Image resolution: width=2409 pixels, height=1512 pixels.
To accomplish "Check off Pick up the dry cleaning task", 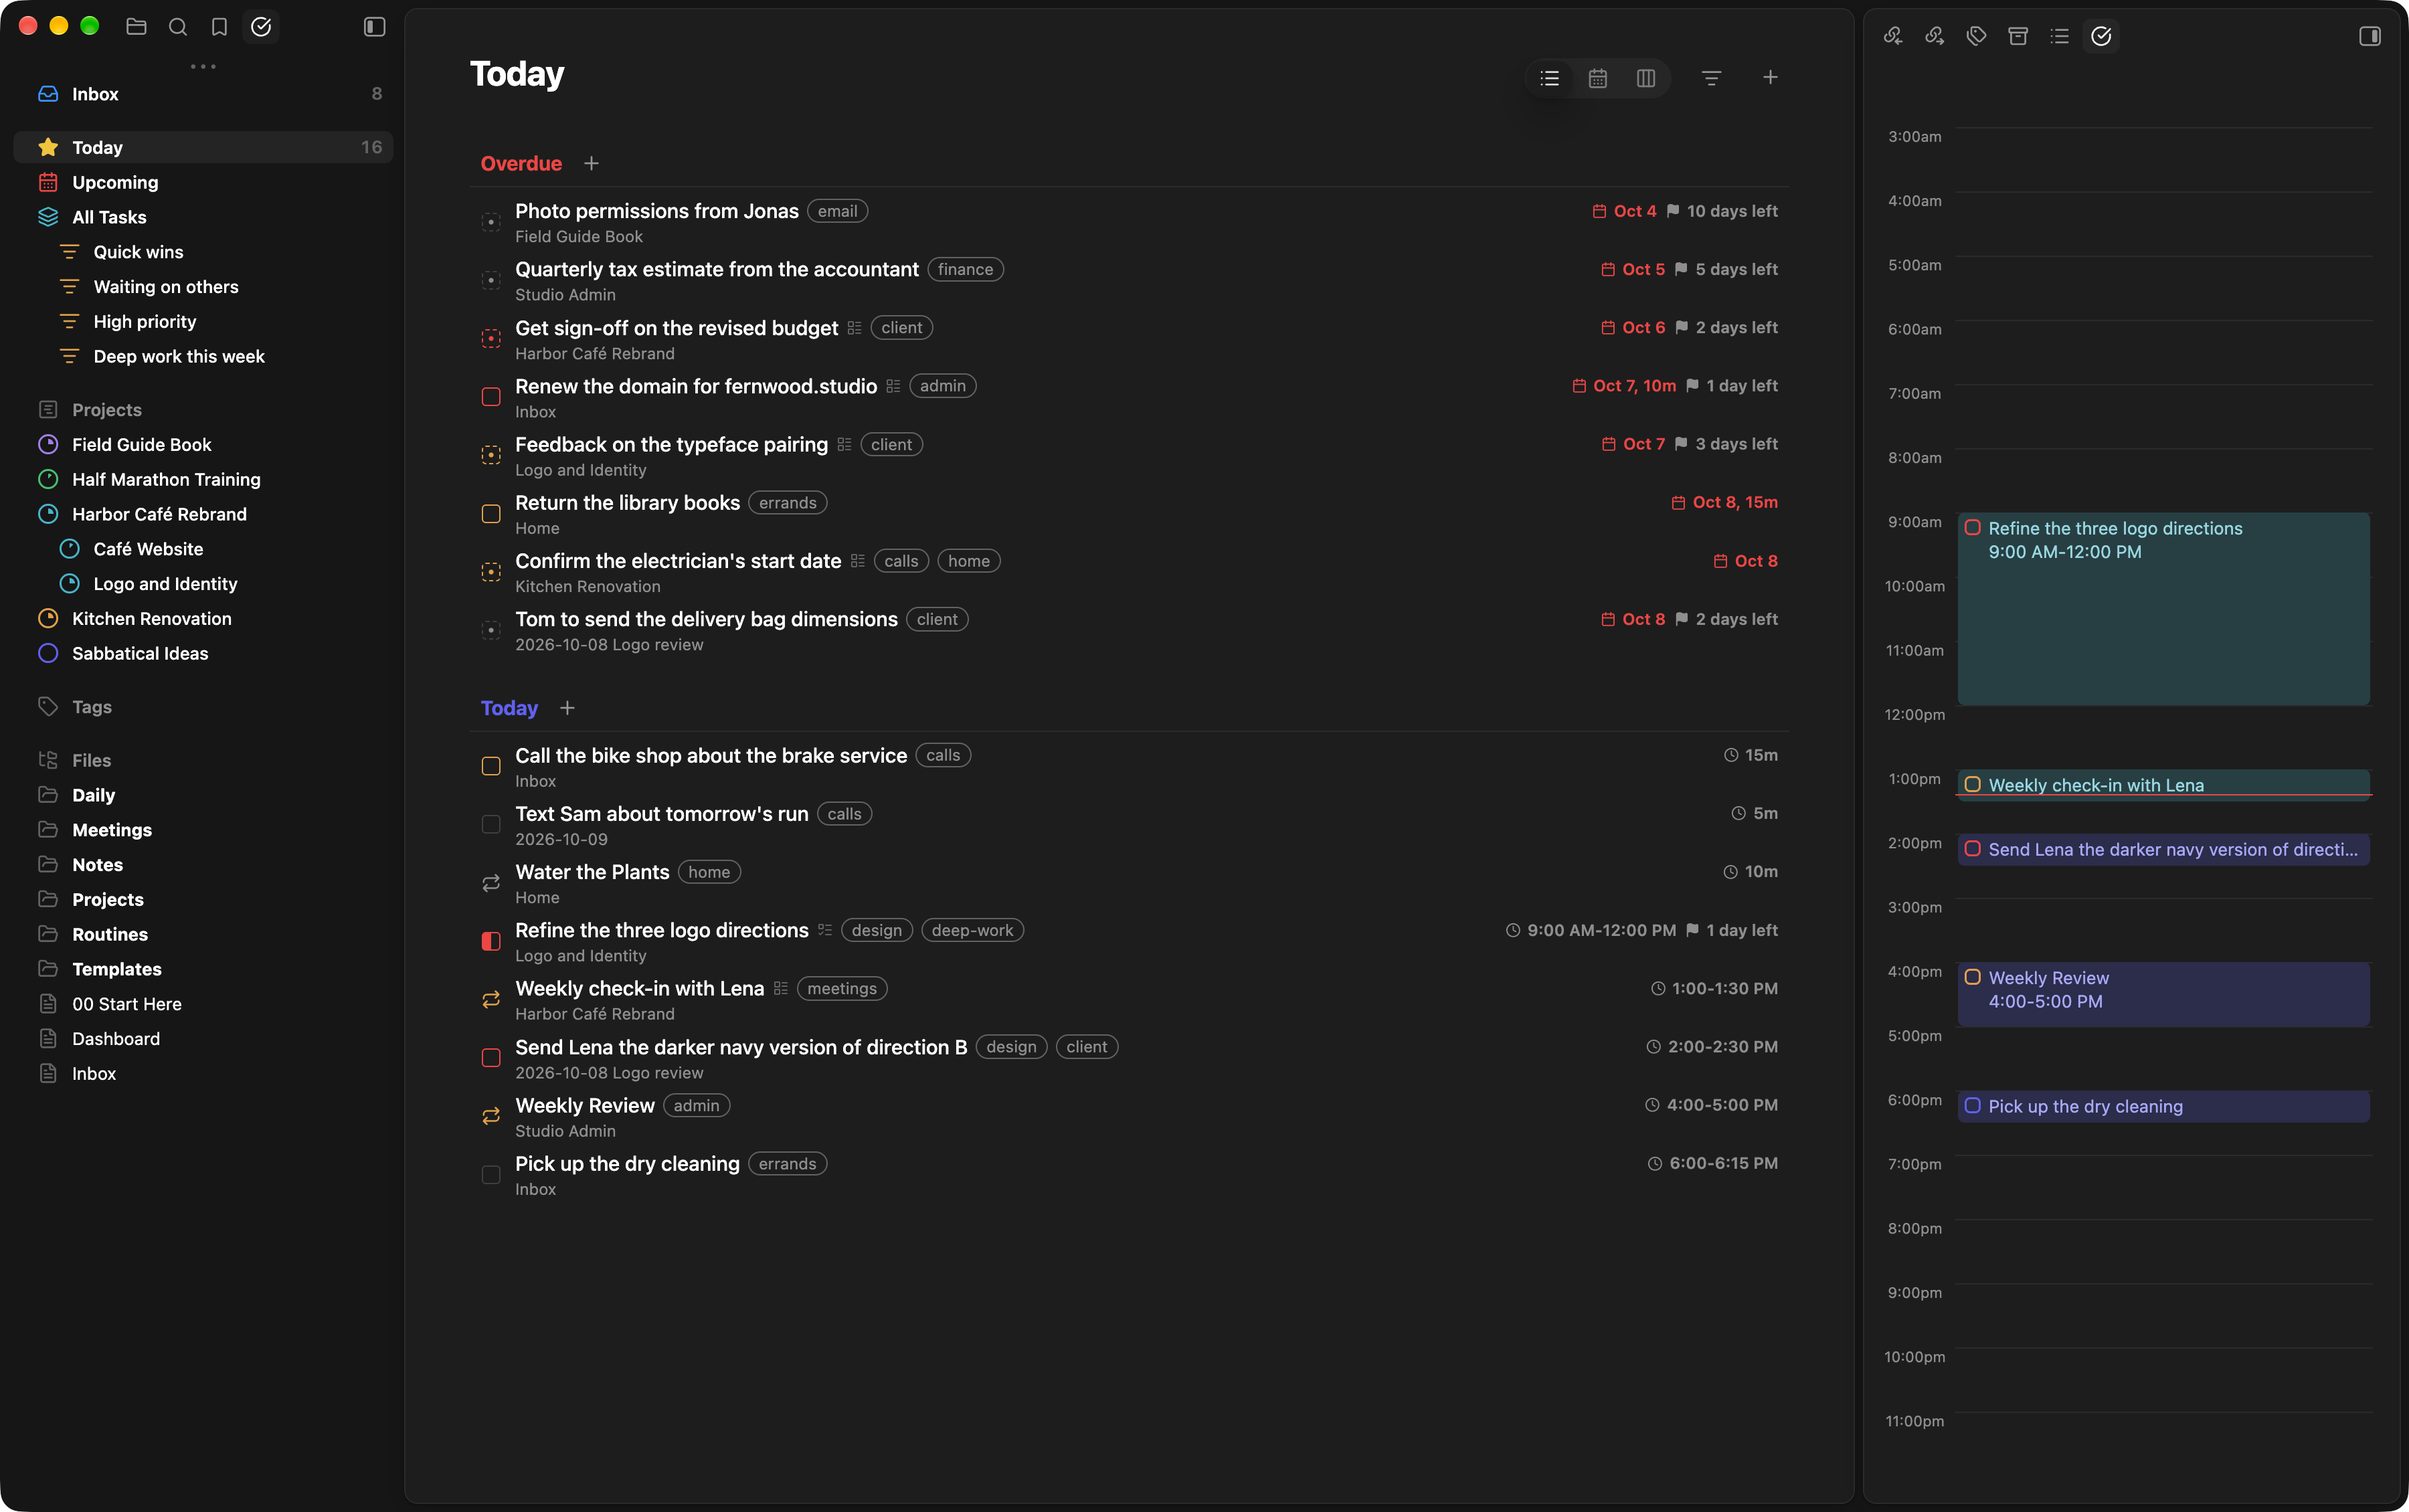I will (491, 1175).
